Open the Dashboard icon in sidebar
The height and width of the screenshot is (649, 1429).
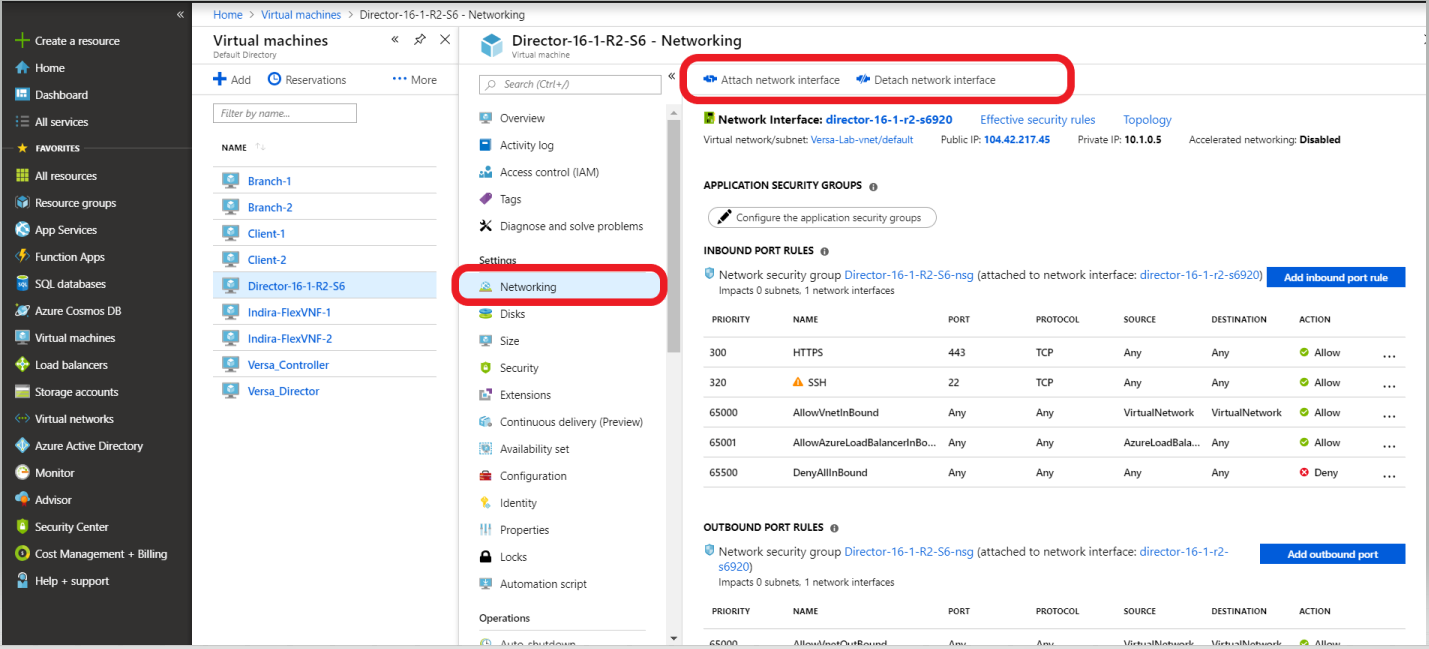click(22, 95)
